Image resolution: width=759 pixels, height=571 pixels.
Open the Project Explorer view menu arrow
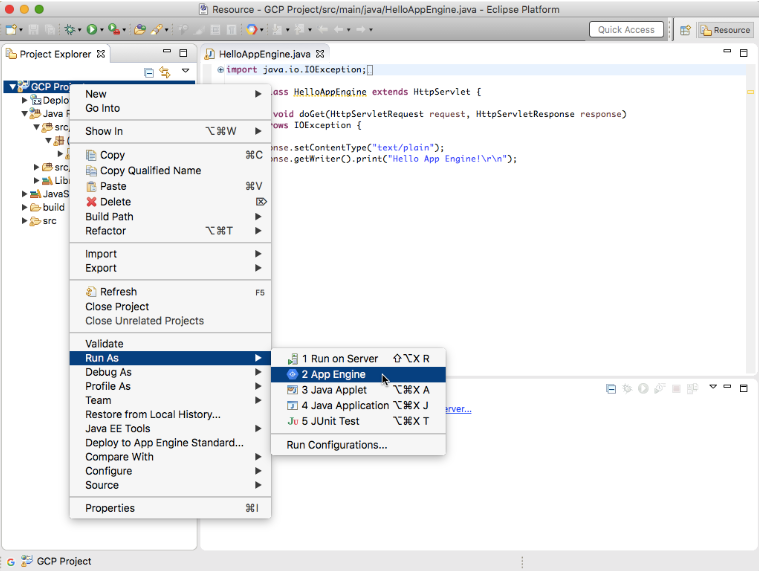coord(185,71)
